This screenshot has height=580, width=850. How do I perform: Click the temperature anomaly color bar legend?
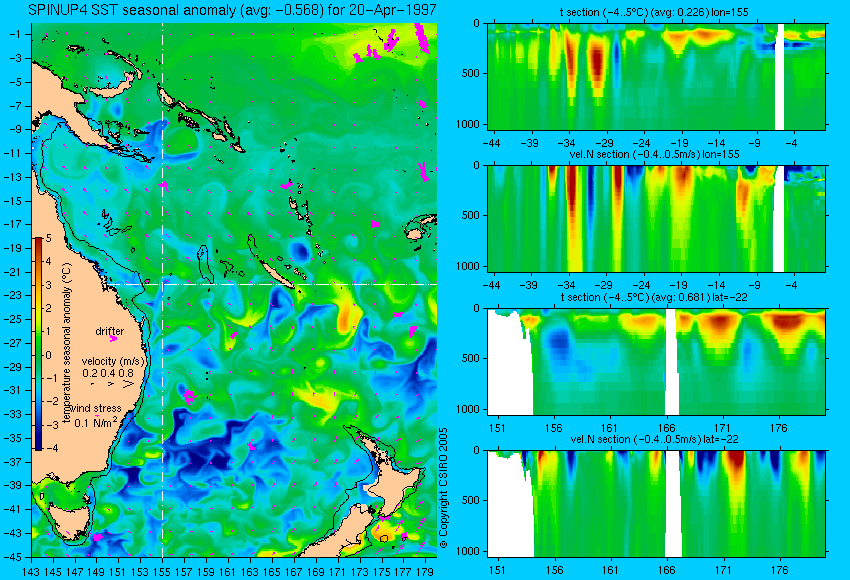click(39, 344)
